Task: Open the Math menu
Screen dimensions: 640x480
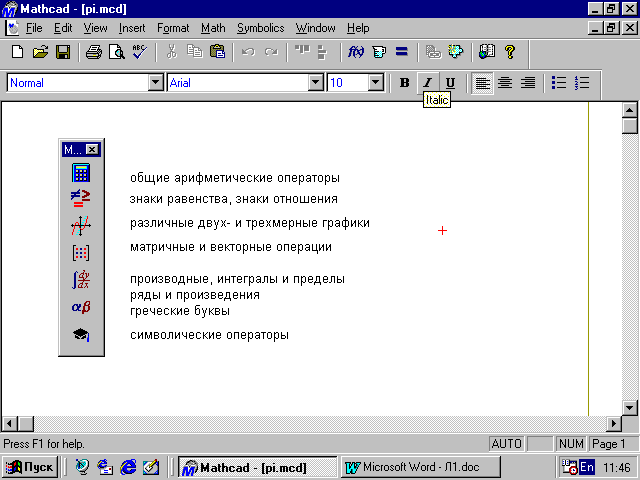Action: point(213,28)
